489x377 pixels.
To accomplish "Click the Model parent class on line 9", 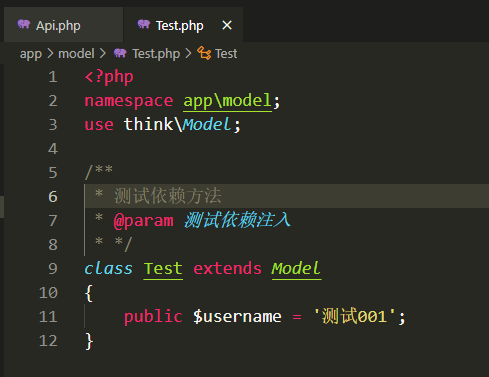I will coord(296,269).
